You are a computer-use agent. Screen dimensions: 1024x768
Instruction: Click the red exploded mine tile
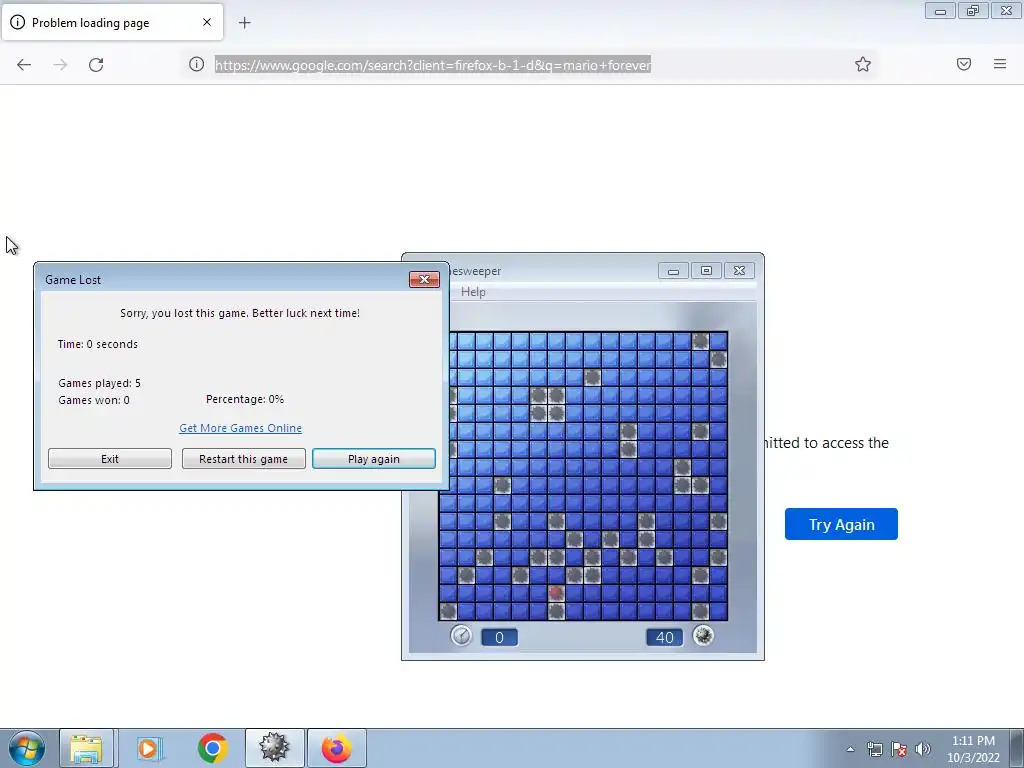(556, 592)
